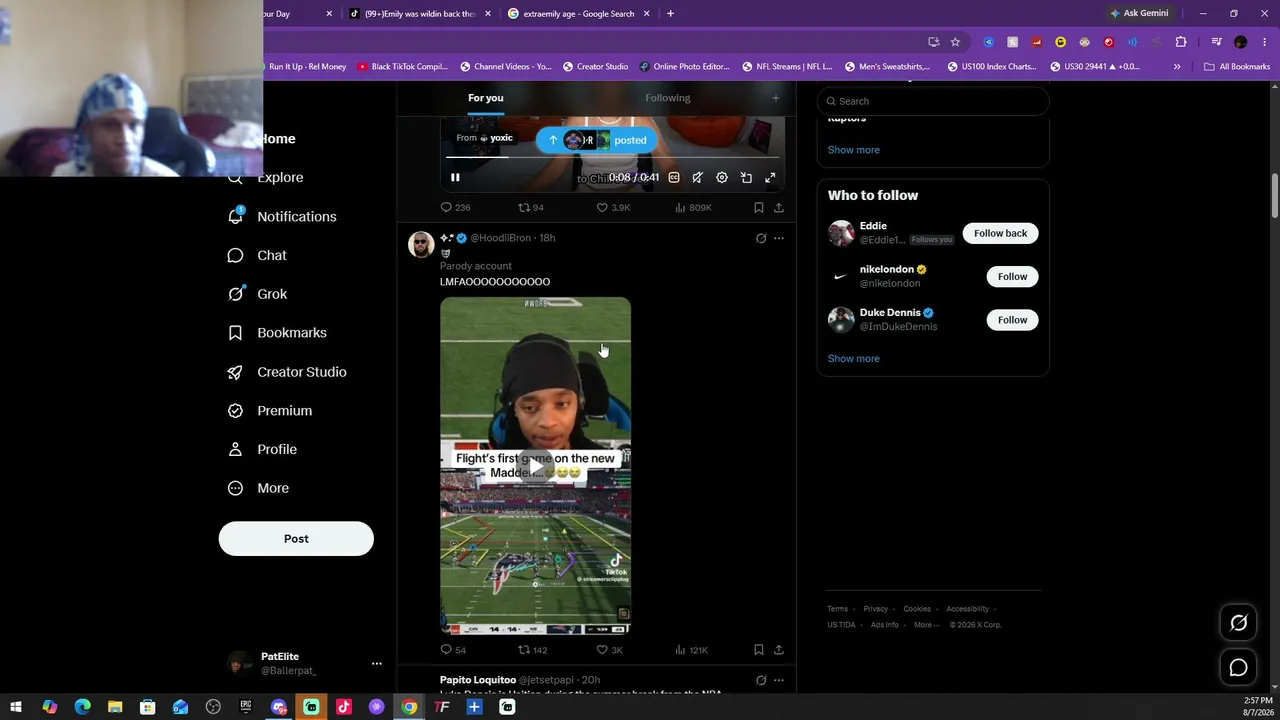Open HoodiiBron profile avatar
This screenshot has height=720, width=1280.
[x=421, y=244]
